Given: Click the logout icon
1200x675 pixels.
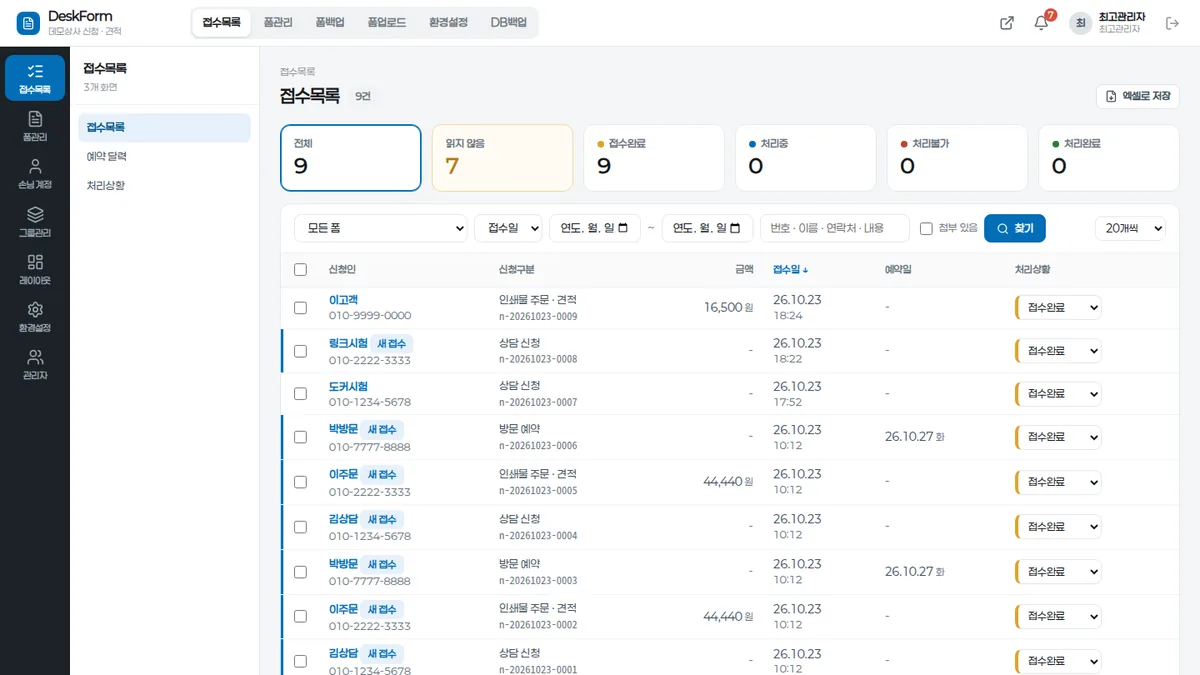Looking at the screenshot, I should tap(1173, 23).
